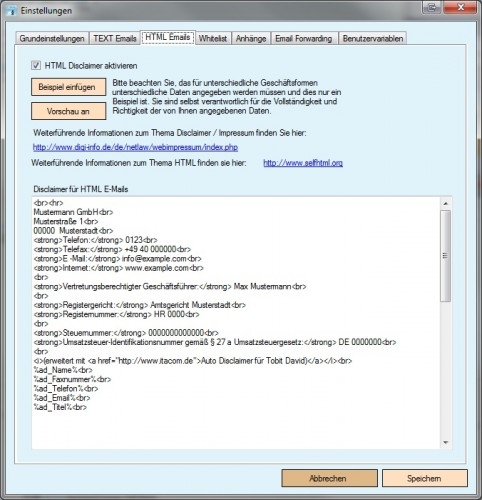Image resolution: width=482 pixels, height=500 pixels.
Task: Cancel changes with Abbrechen
Action: click(329, 478)
